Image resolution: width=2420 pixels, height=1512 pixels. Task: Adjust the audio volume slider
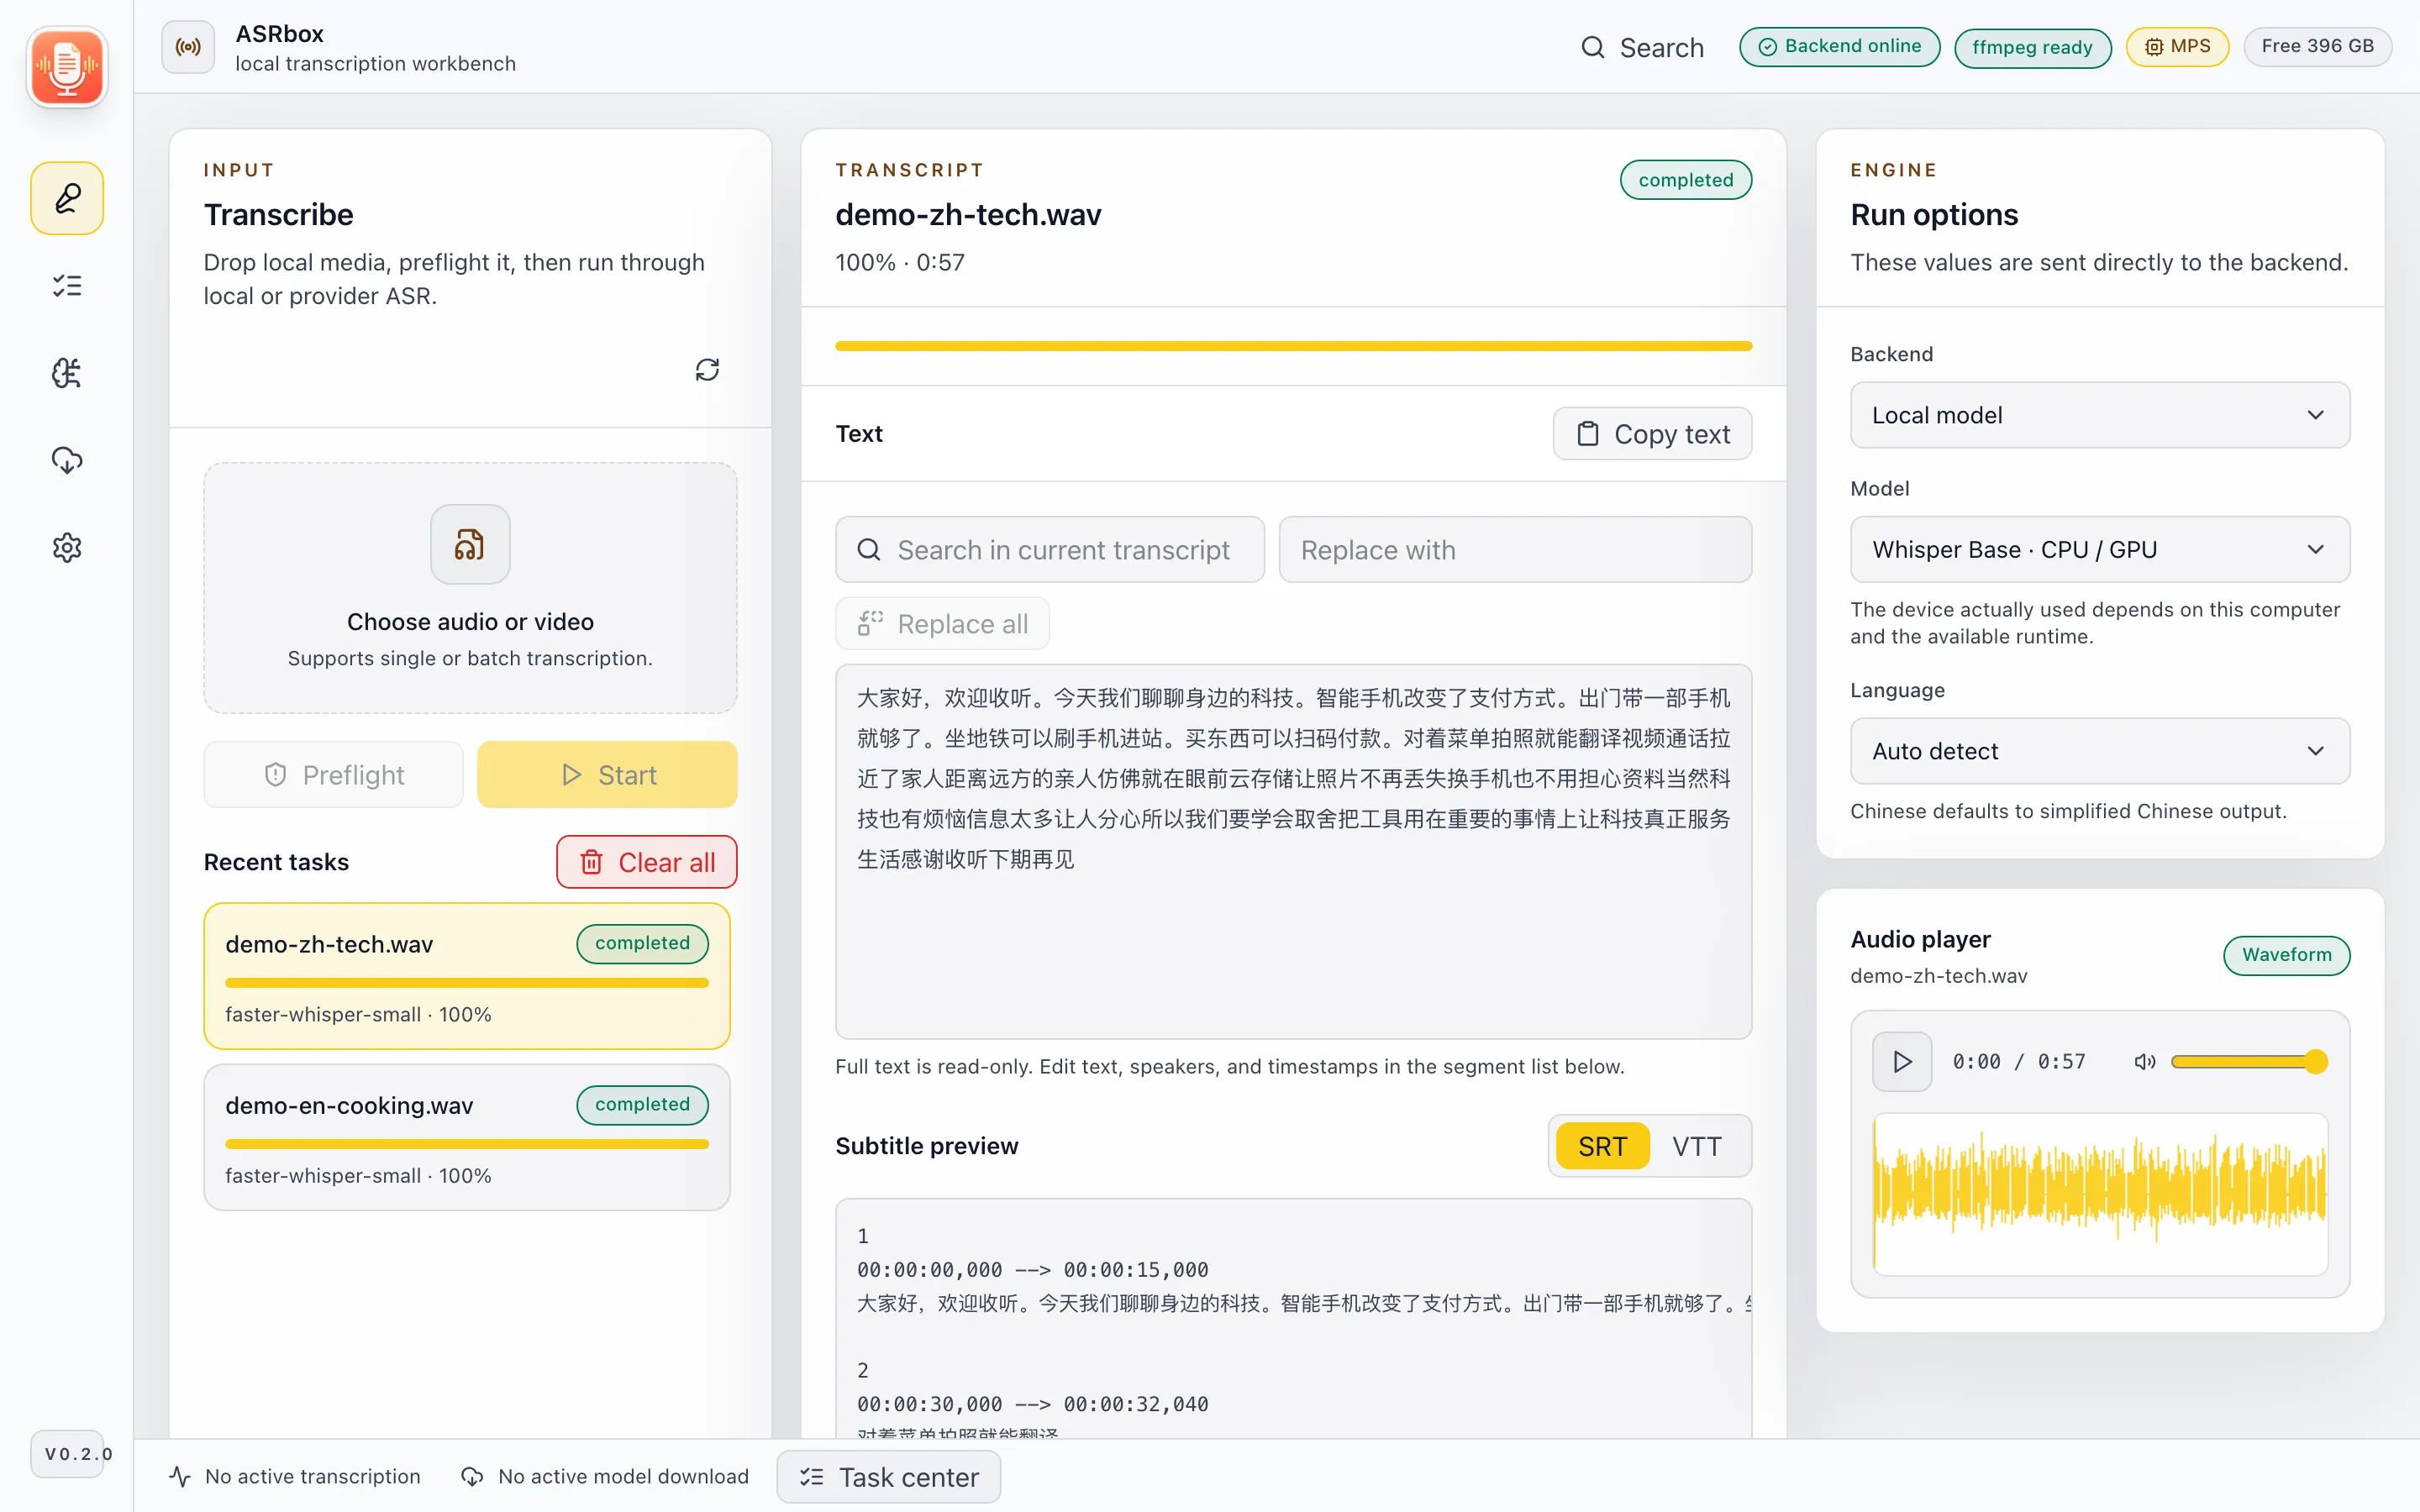tap(2249, 1061)
